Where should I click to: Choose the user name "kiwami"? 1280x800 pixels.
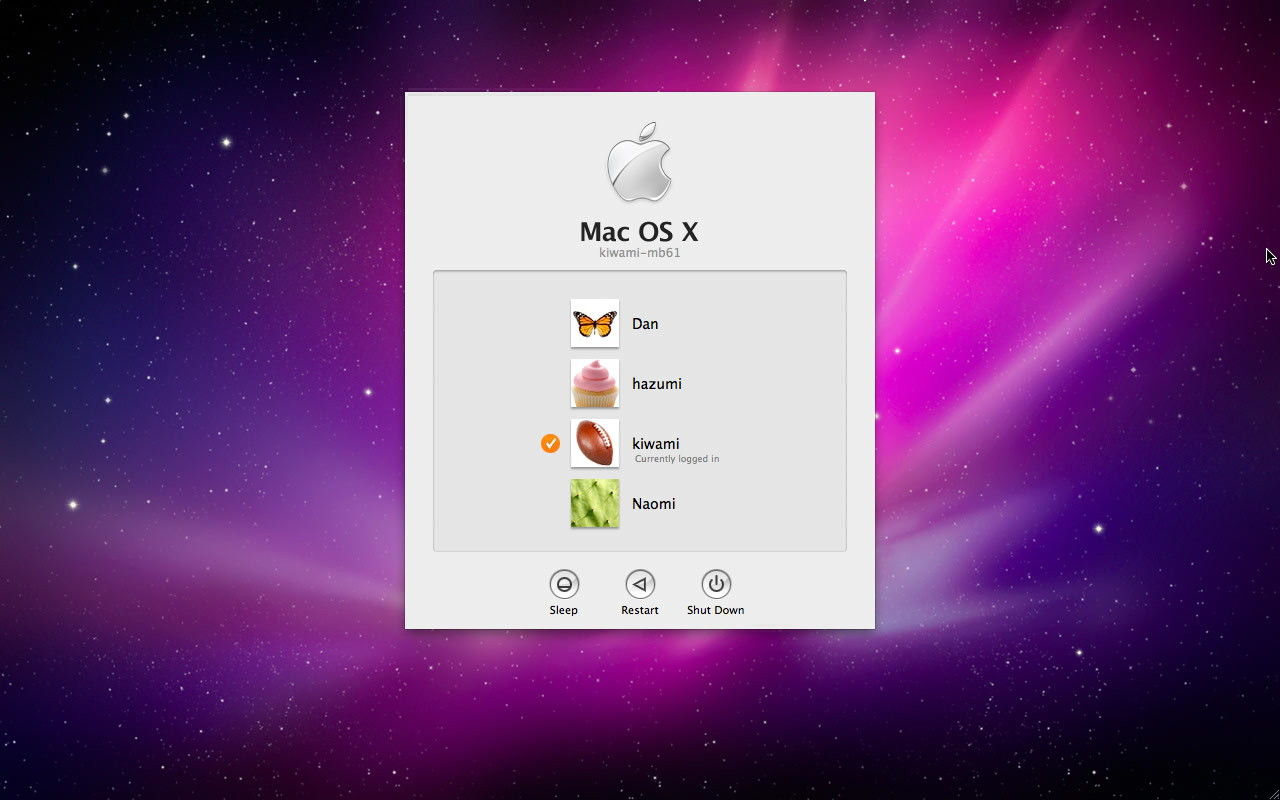click(656, 444)
